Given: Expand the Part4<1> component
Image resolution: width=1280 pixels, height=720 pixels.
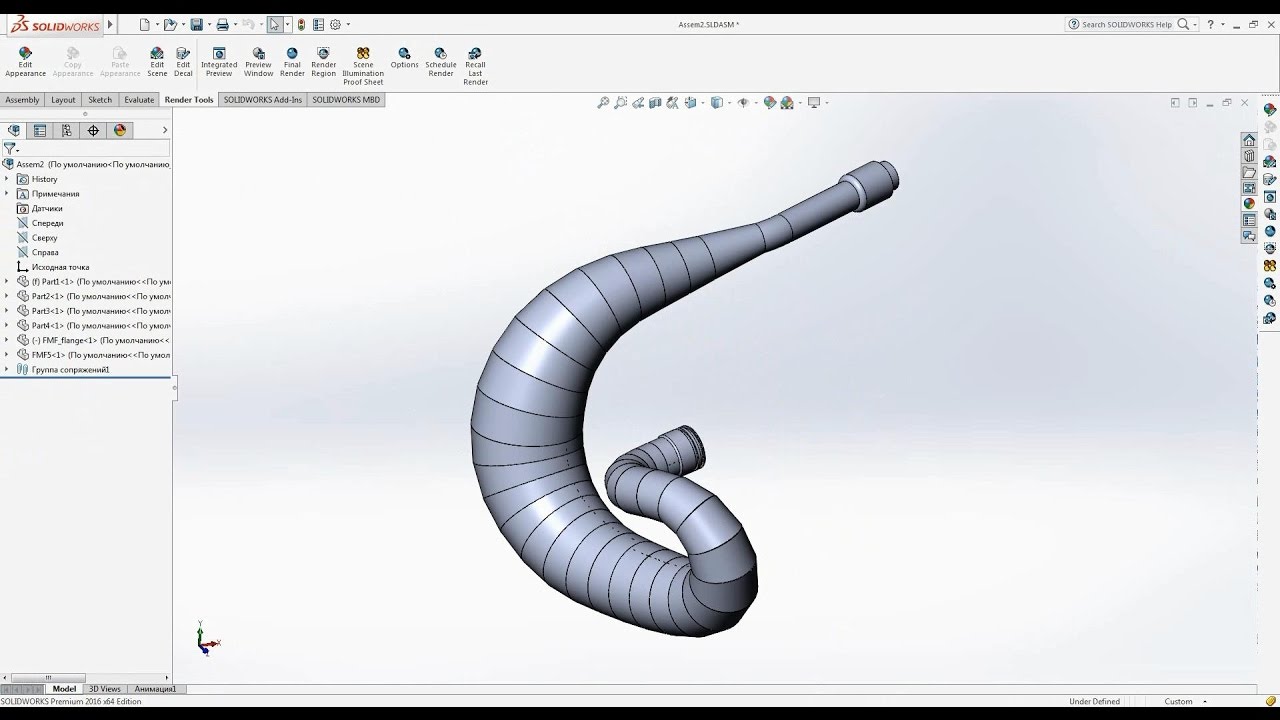Looking at the screenshot, I should pos(6,325).
